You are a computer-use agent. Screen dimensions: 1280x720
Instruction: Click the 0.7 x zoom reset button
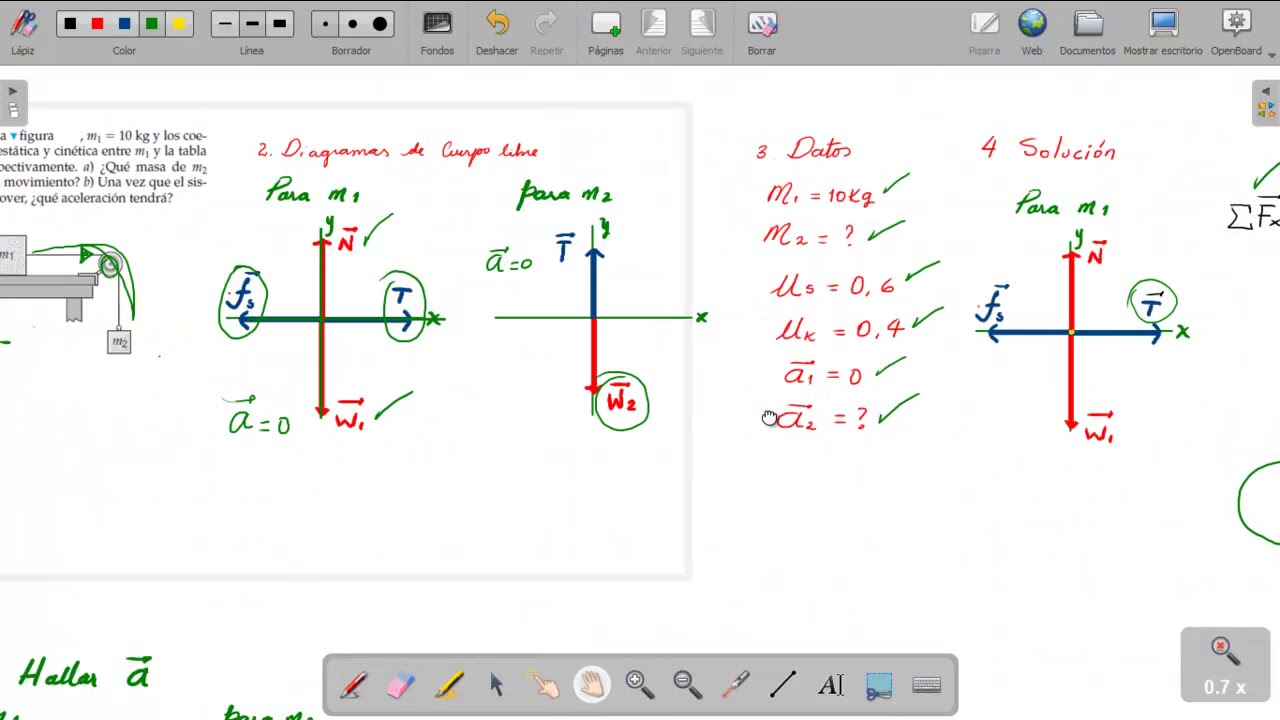point(1225,664)
